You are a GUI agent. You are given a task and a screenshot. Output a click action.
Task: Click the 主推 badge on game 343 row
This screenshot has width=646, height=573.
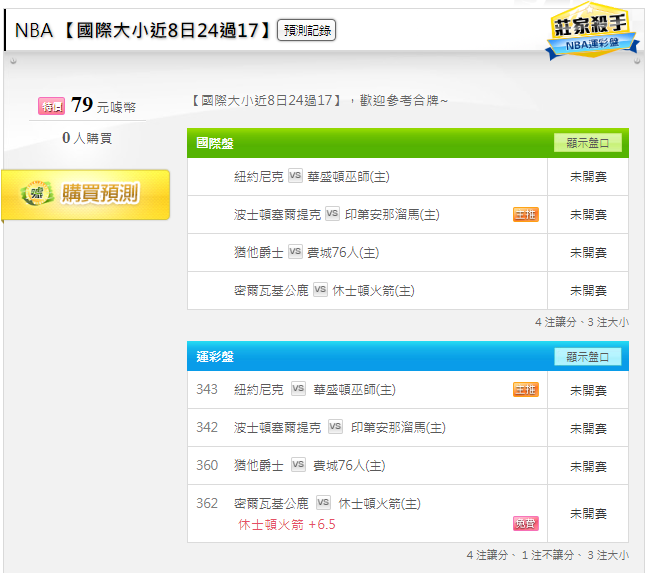pos(526,389)
